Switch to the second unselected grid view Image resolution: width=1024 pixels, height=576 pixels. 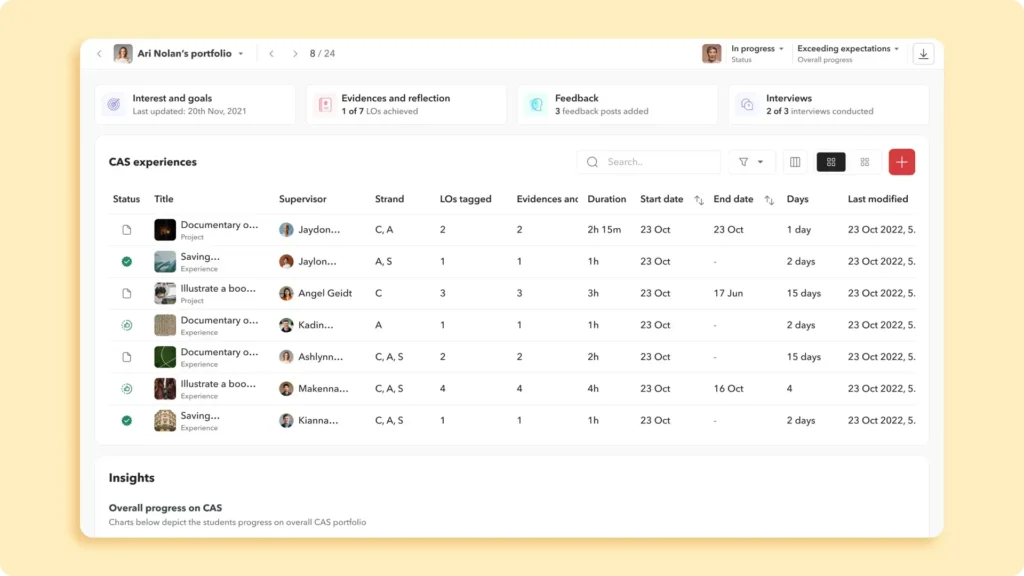pyautogui.click(x=865, y=162)
